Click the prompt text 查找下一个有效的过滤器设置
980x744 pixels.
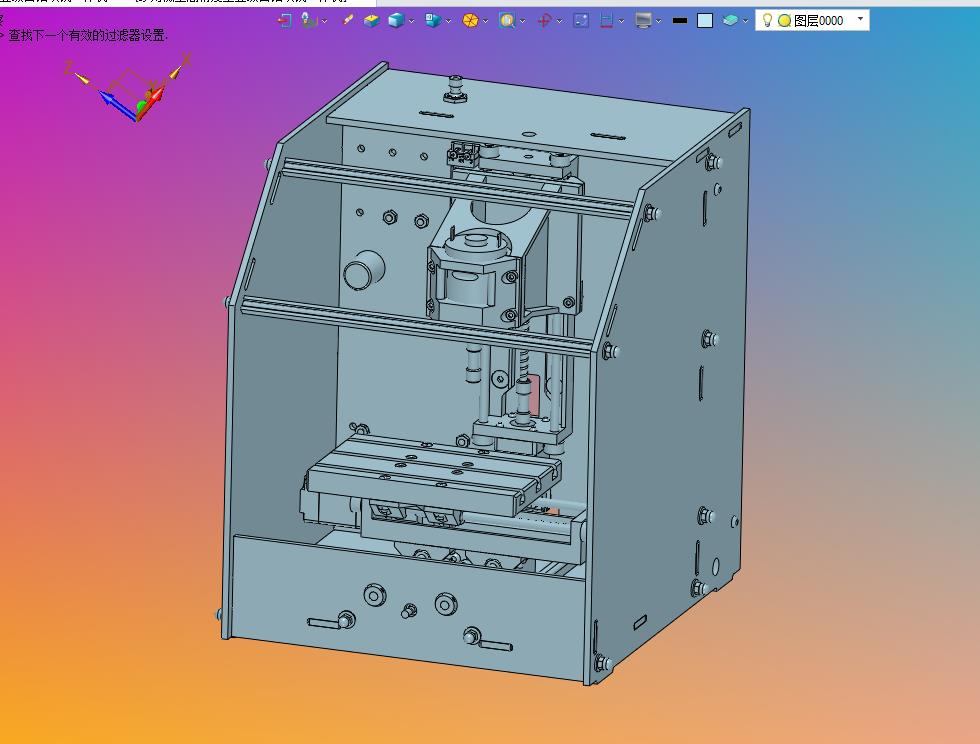click(x=88, y=36)
